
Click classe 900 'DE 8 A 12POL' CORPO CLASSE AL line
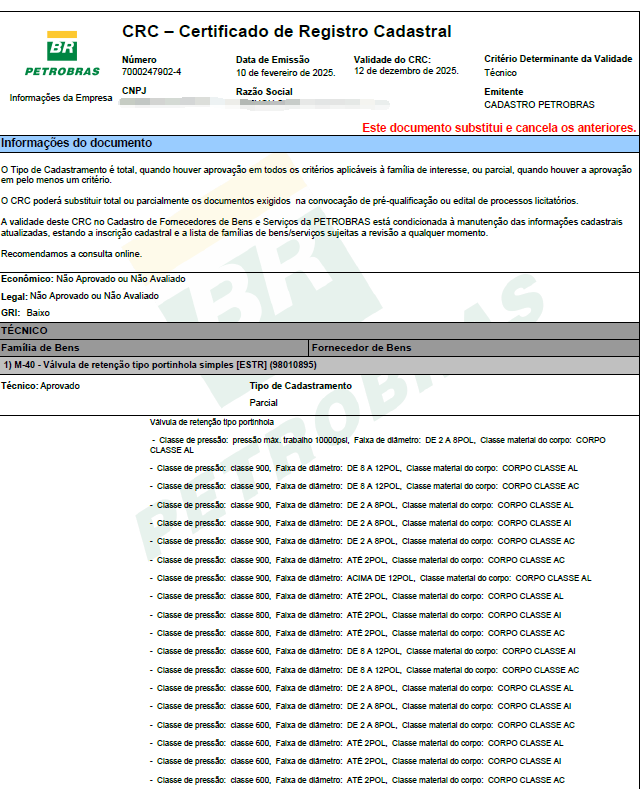pyautogui.click(x=364, y=468)
